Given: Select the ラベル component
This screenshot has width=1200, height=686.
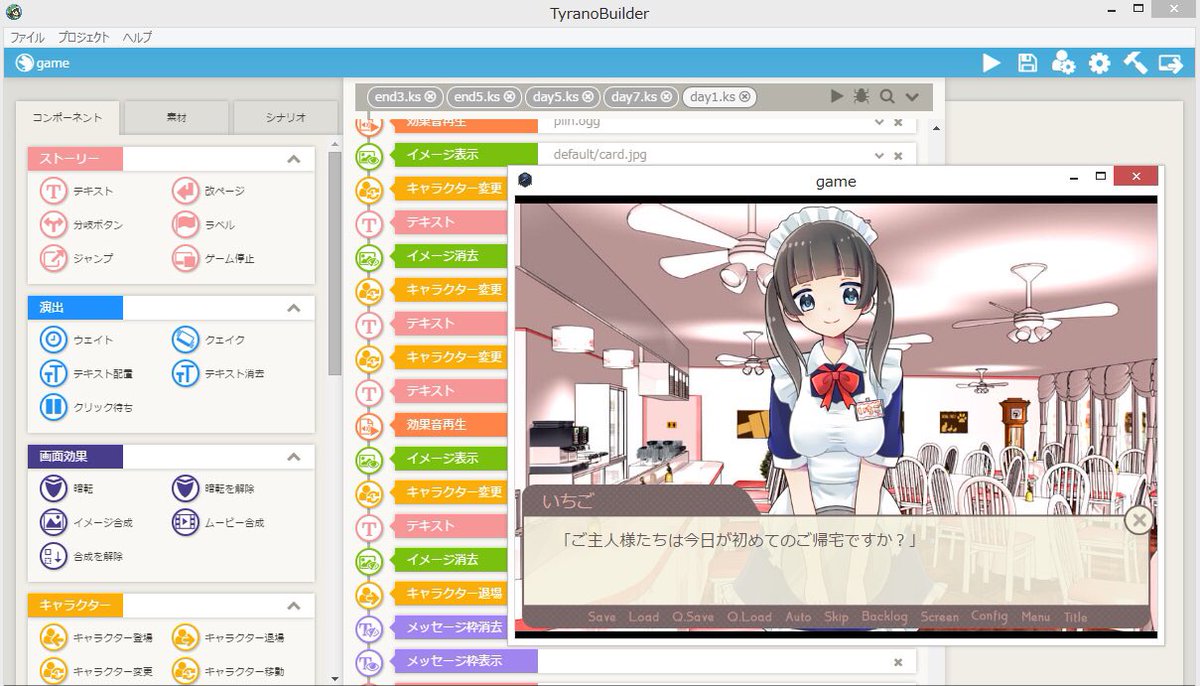Looking at the screenshot, I should point(204,225).
